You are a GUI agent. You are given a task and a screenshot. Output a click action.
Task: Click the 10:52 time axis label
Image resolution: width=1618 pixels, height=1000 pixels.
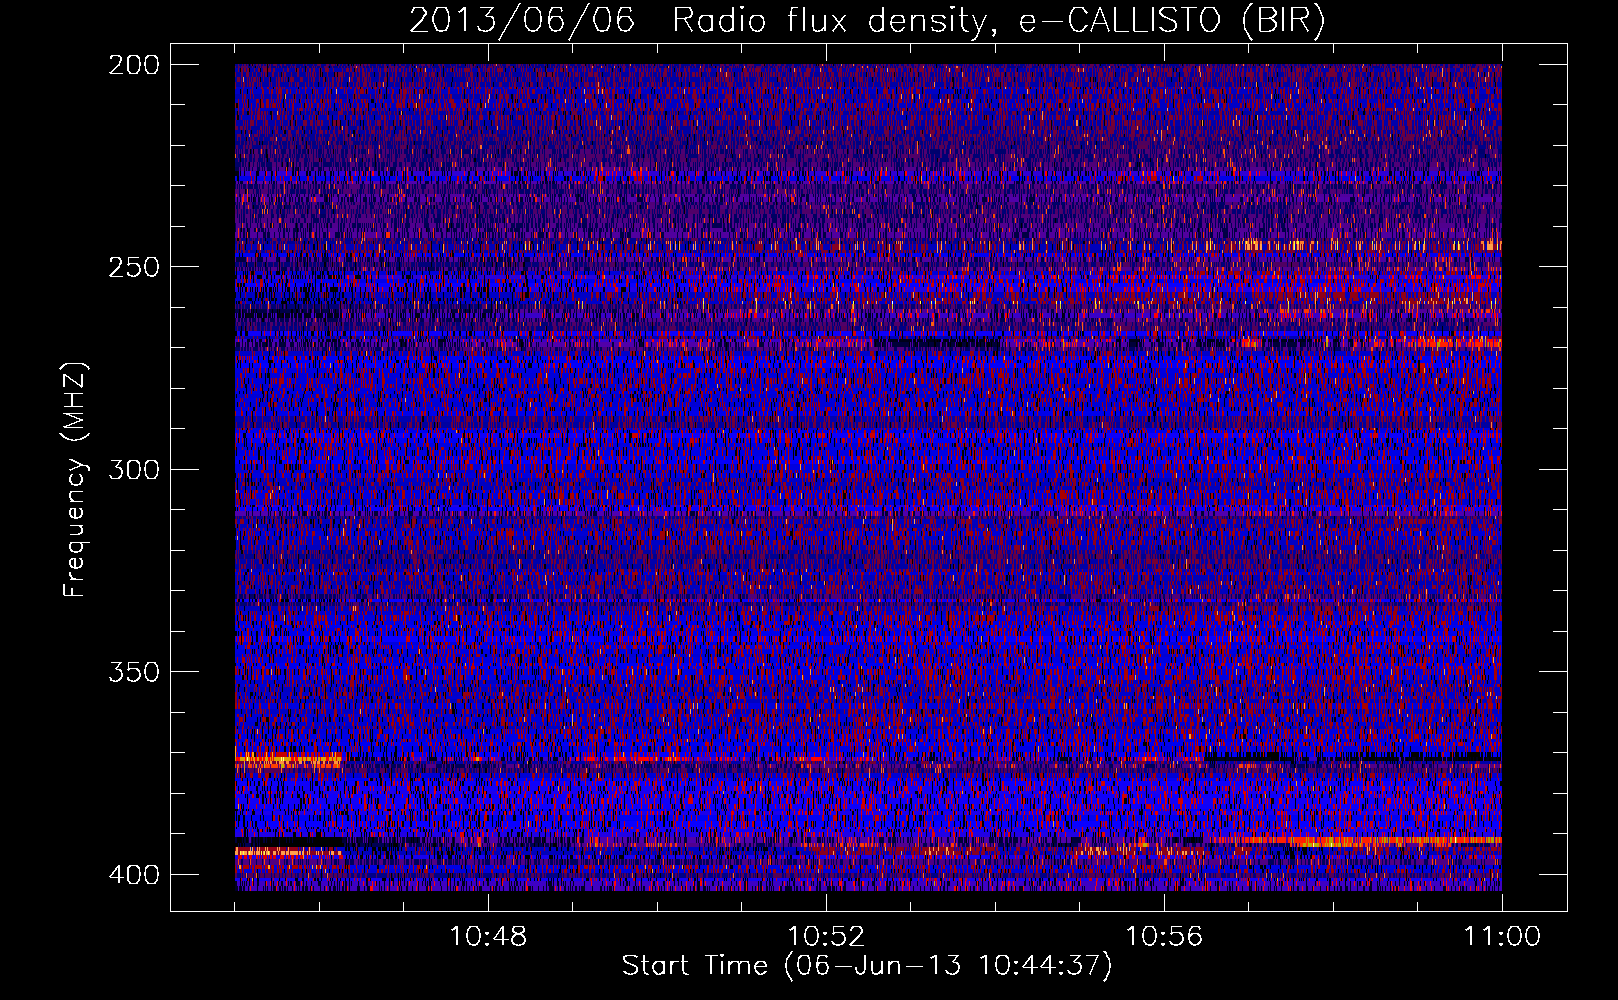[826, 936]
